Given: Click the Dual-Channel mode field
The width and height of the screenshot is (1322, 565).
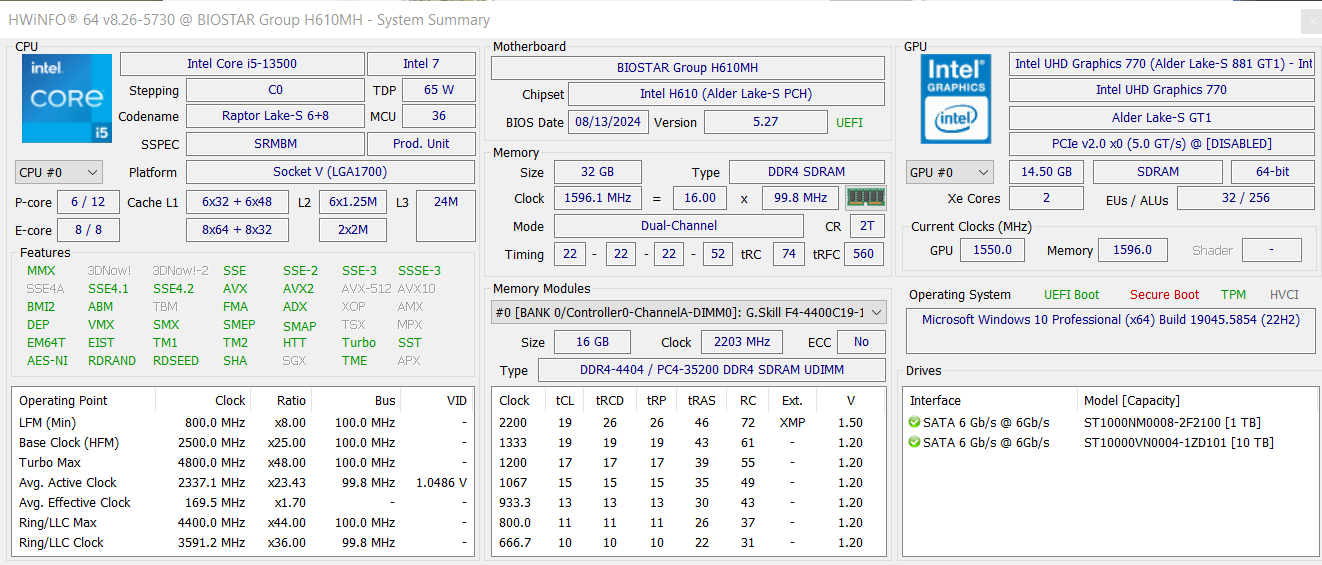Looking at the screenshot, I should coord(678,225).
